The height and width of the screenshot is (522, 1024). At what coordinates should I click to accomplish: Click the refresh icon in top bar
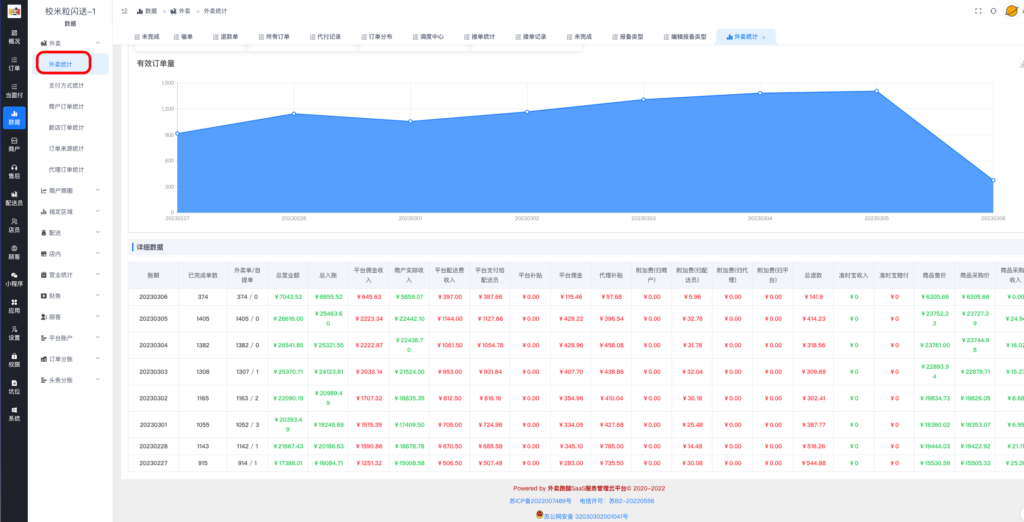993,11
